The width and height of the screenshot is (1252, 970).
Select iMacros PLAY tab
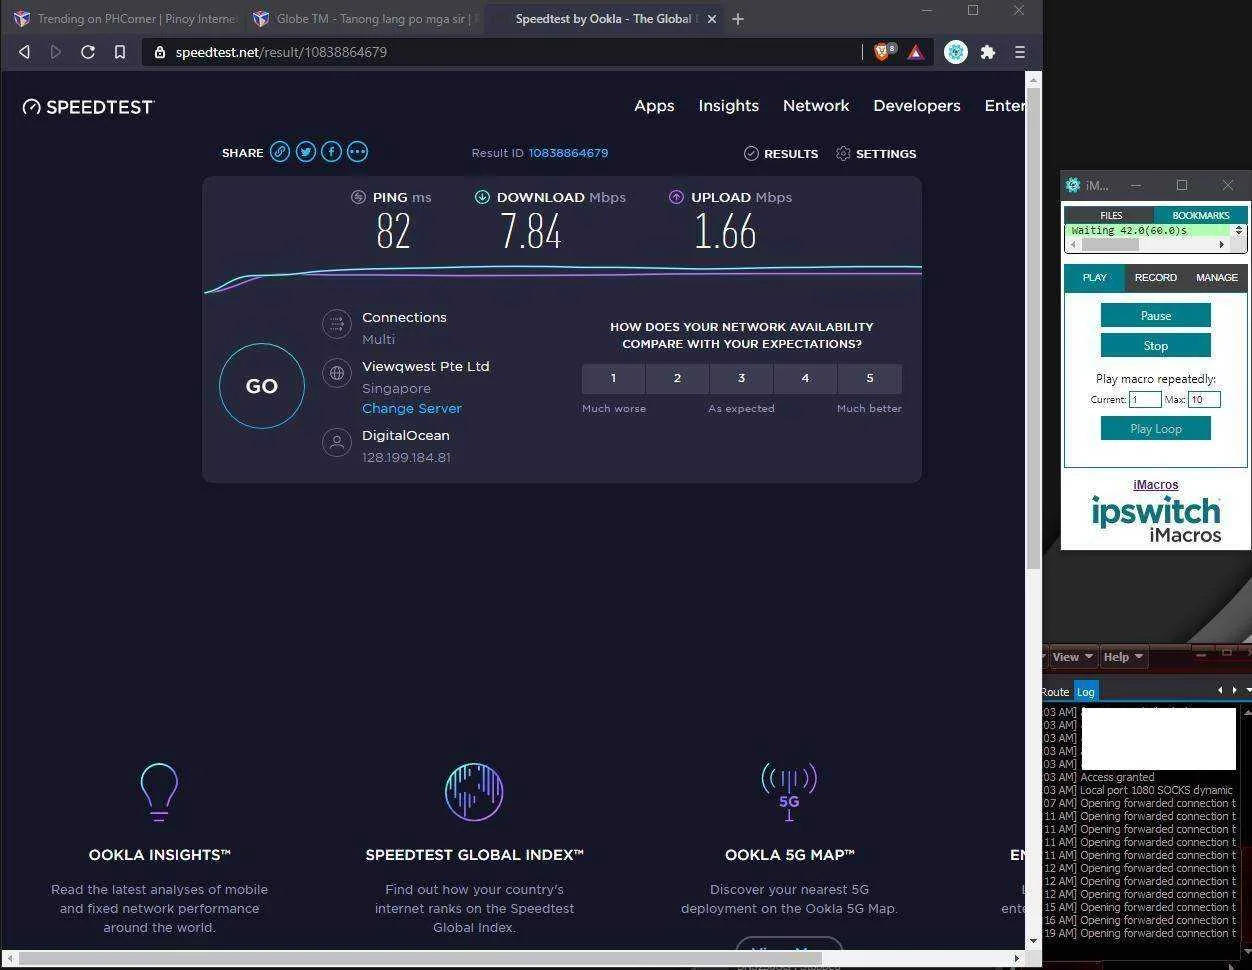(1094, 278)
